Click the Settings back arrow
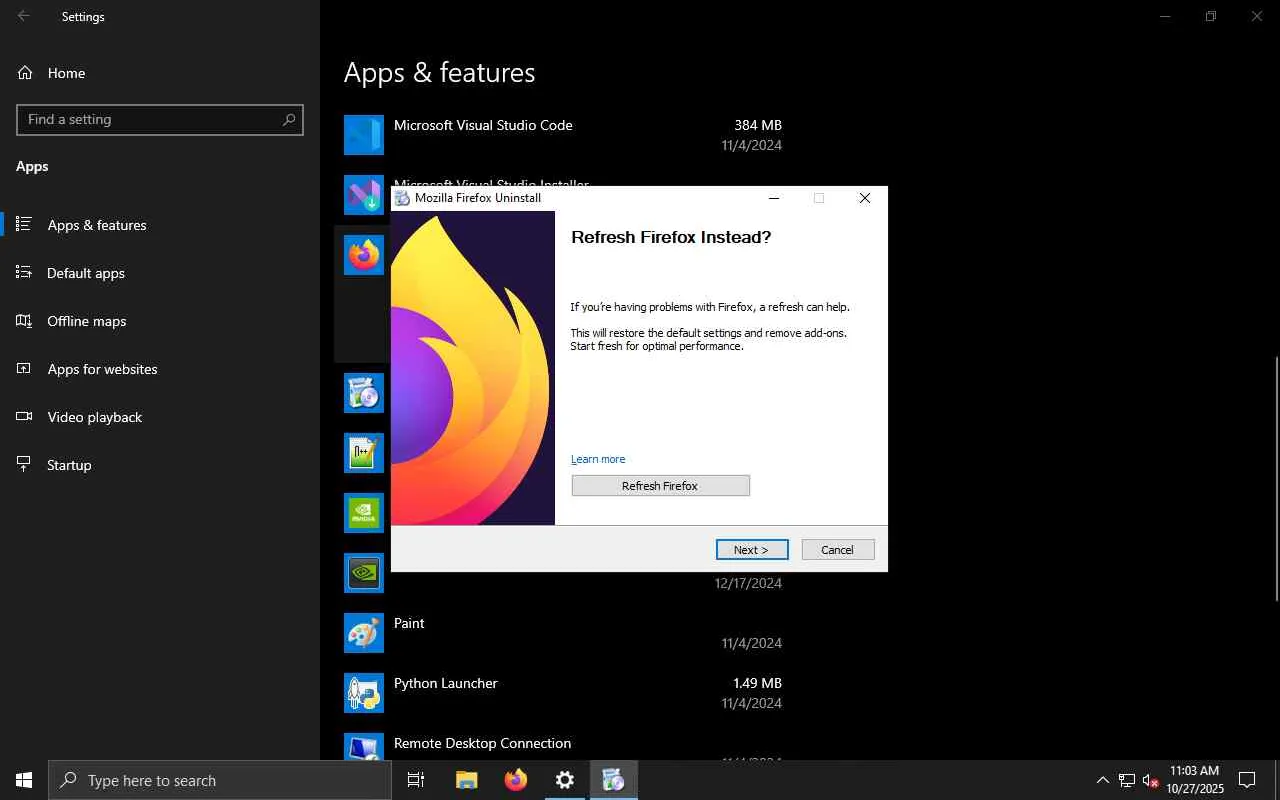Image resolution: width=1280 pixels, height=800 pixels. coord(23,16)
